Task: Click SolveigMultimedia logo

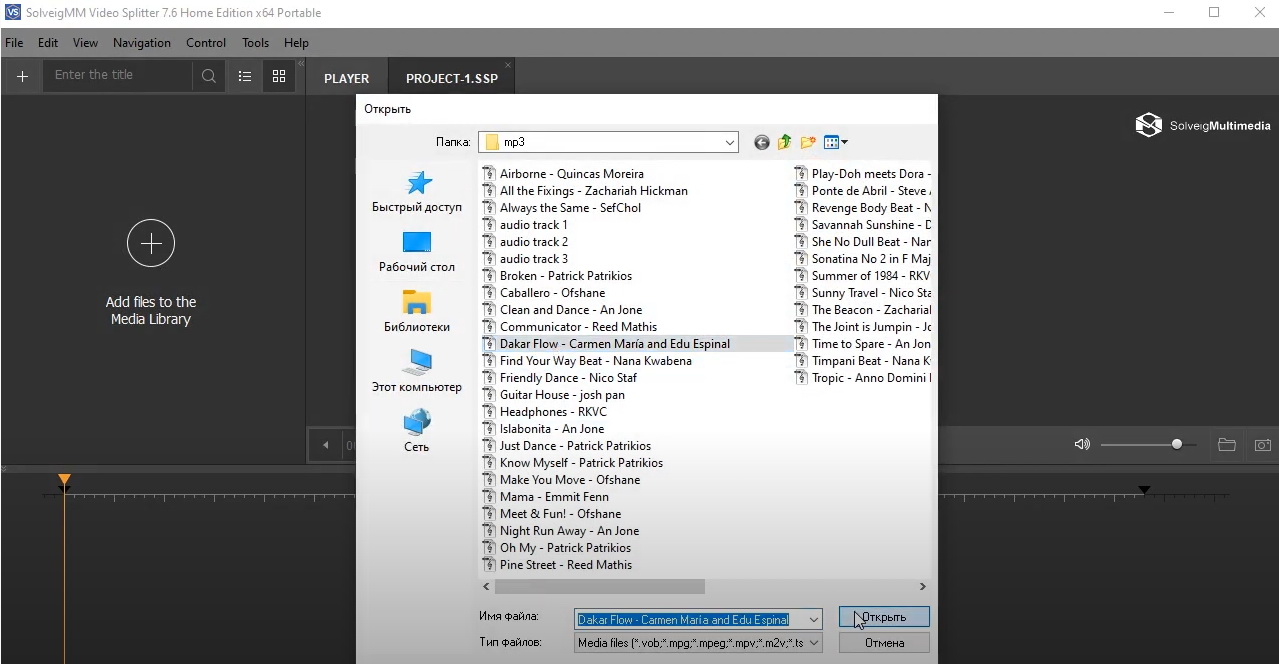Action: 1203,126
